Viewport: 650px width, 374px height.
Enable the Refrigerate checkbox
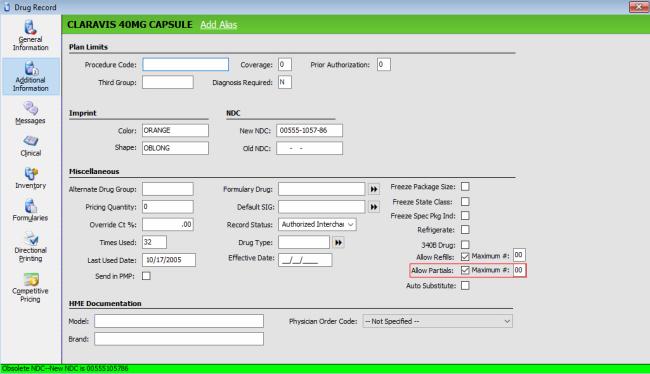click(465, 229)
